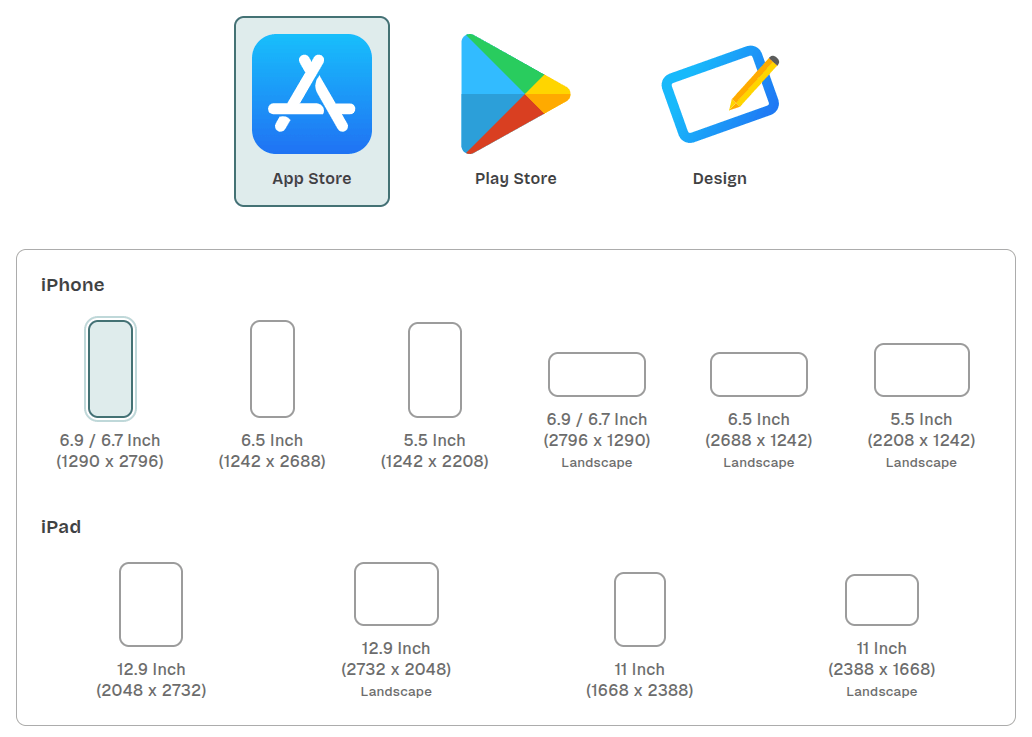Viewport: 1032px width, 737px height.
Task: Click the iPad section heading
Action: (x=62, y=527)
